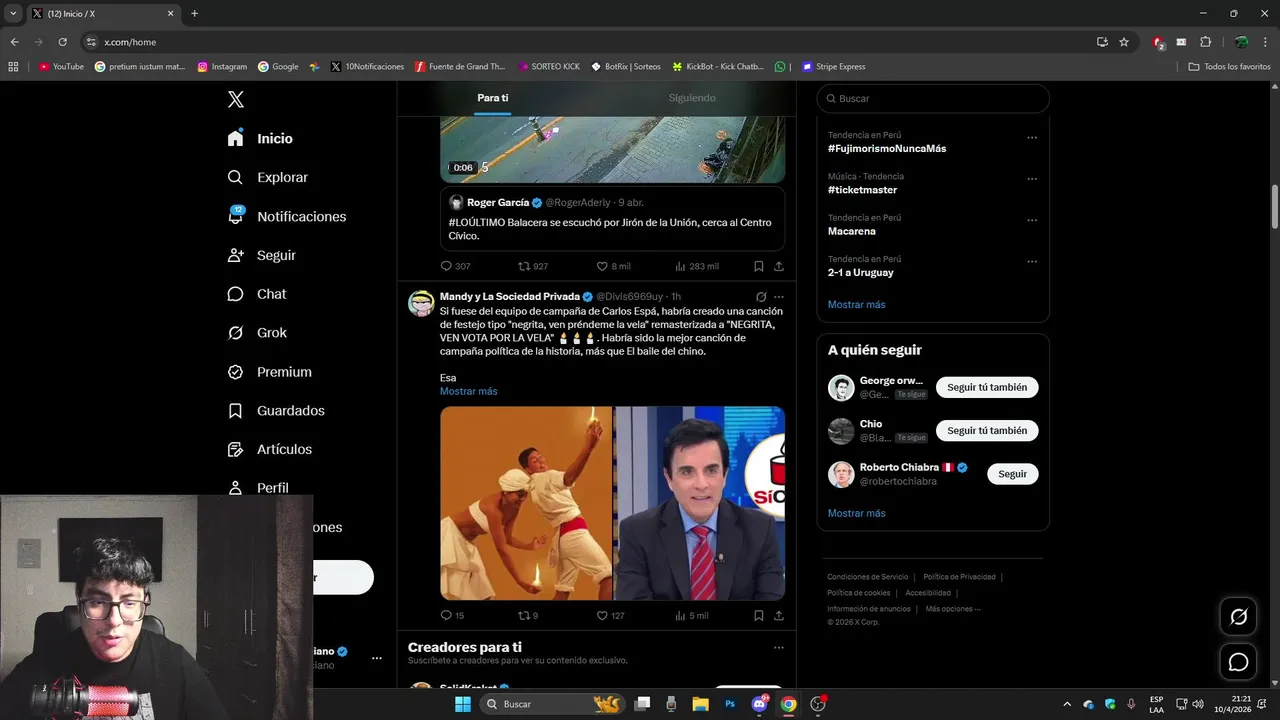Viewport: 1280px width, 720px height.
Task: Open the Seguir sidebar item
Action: tap(262, 255)
